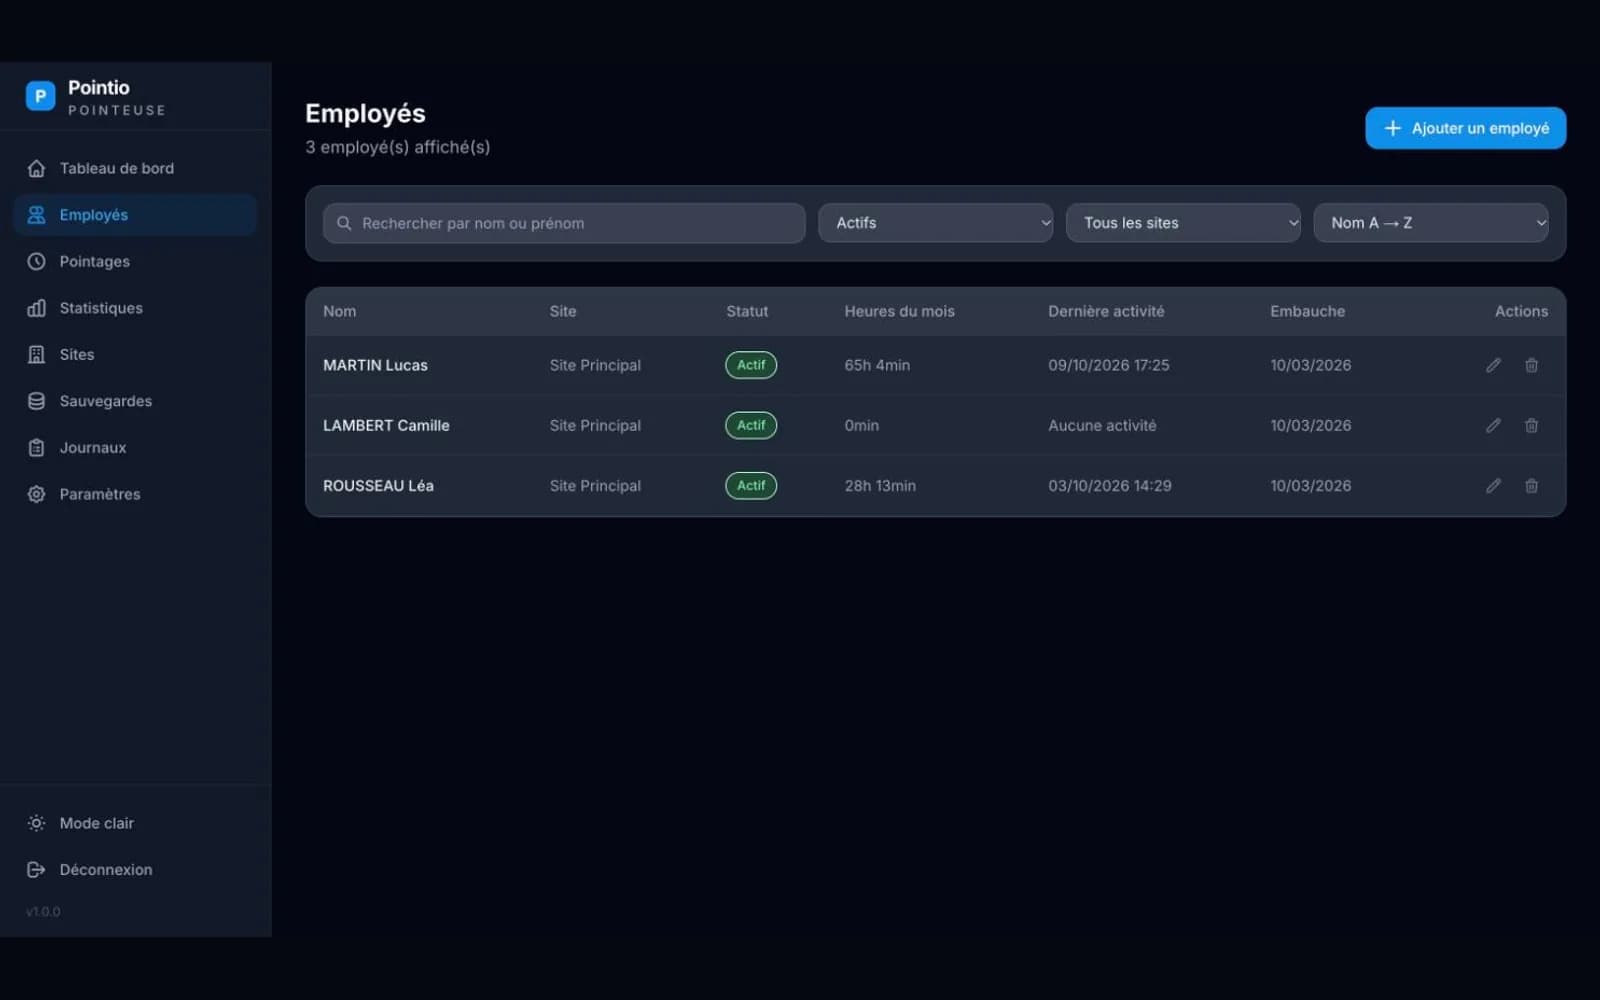Click the Pointio logo icon
1600x1000 pixels.
click(x=40, y=96)
